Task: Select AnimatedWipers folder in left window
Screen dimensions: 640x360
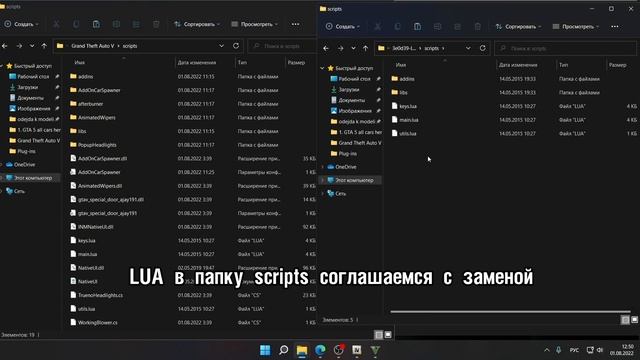Action: tap(97, 118)
